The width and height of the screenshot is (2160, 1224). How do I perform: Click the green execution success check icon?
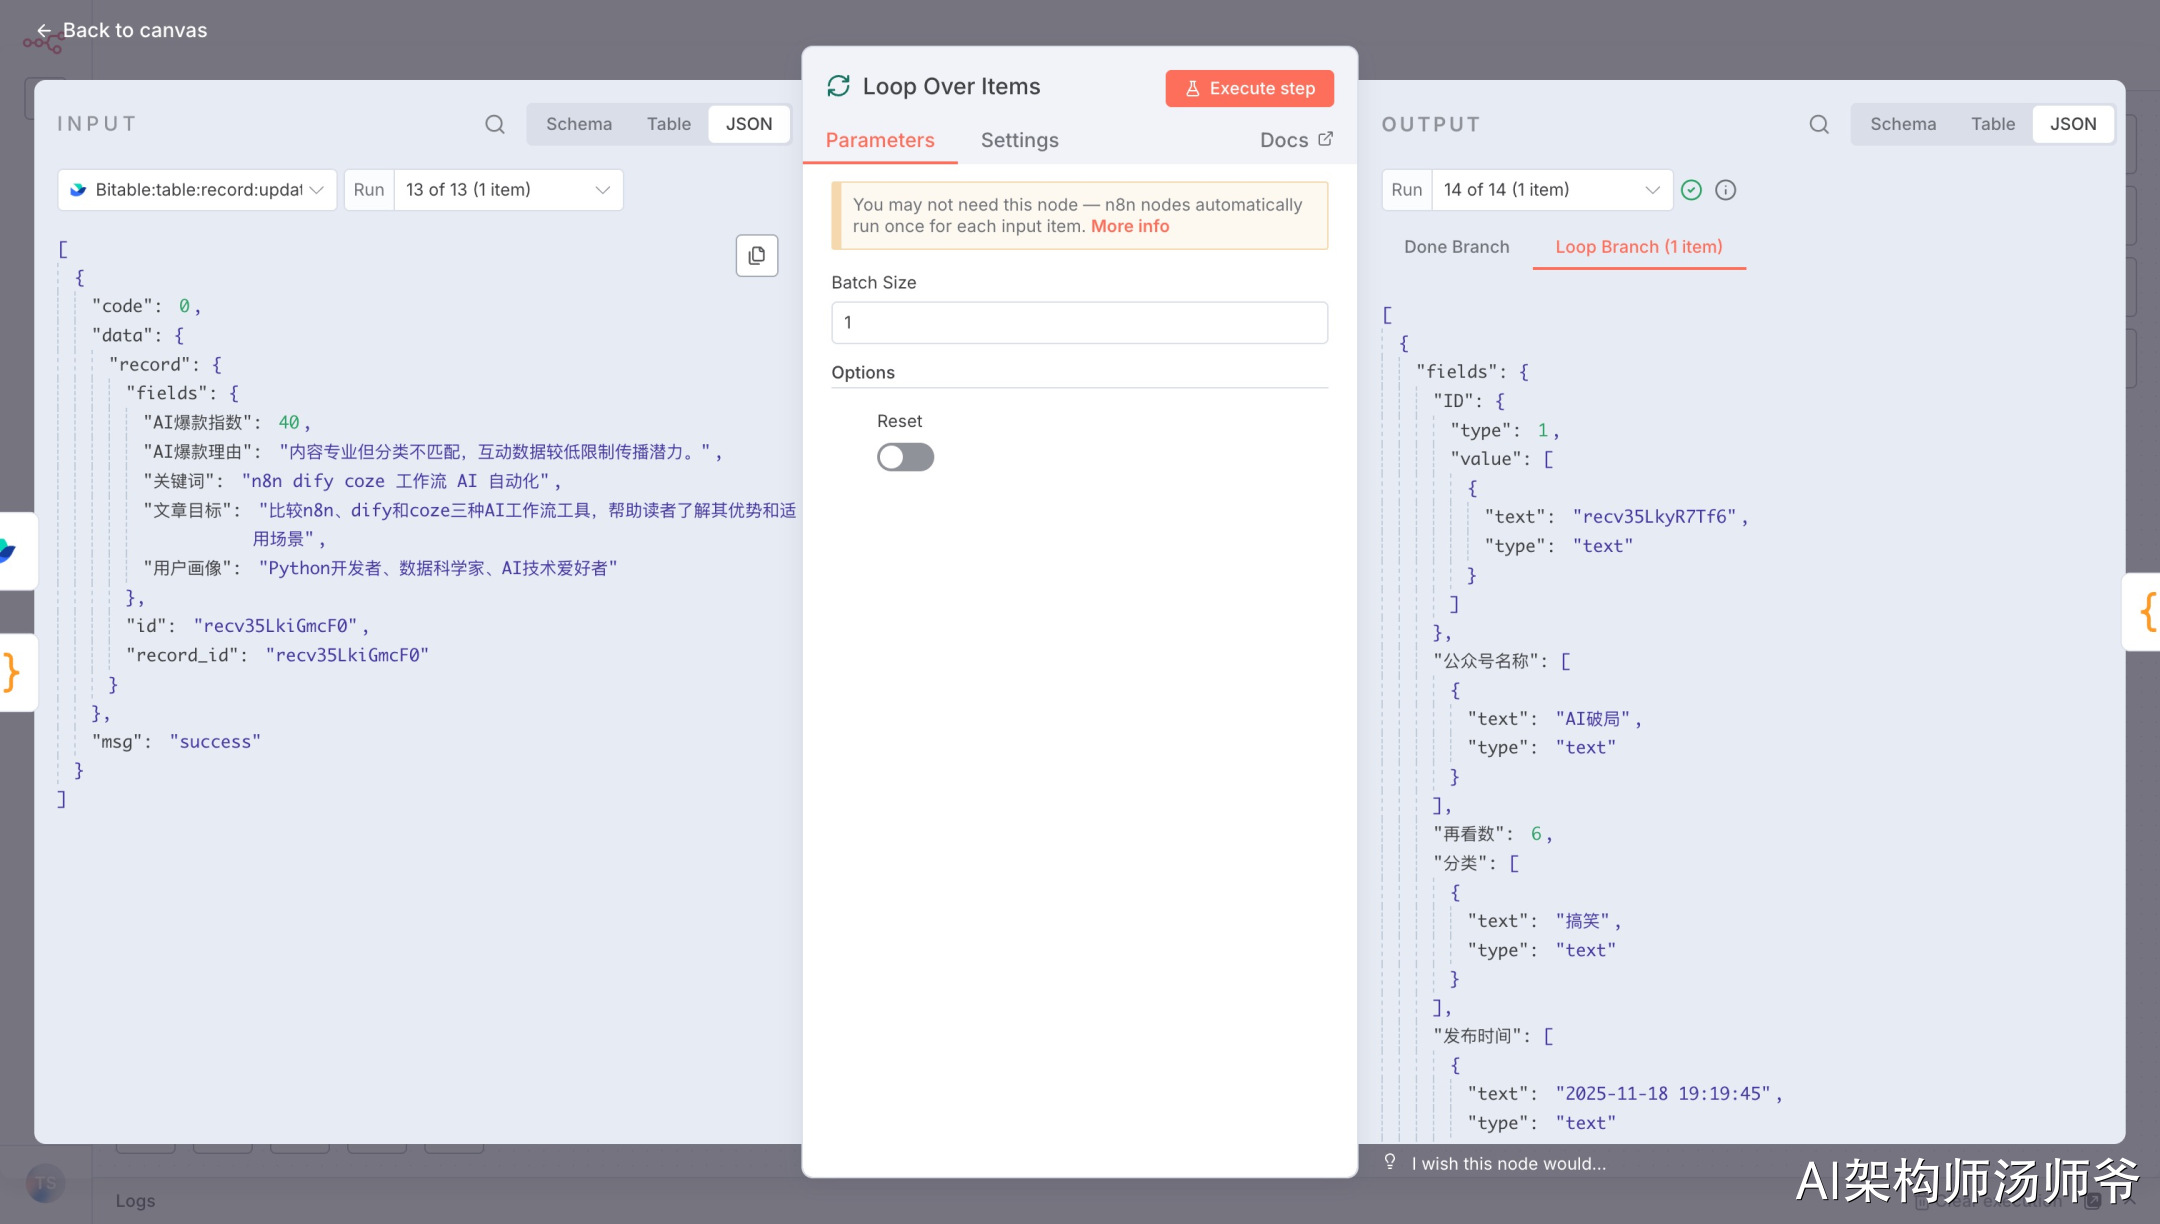click(x=1691, y=190)
